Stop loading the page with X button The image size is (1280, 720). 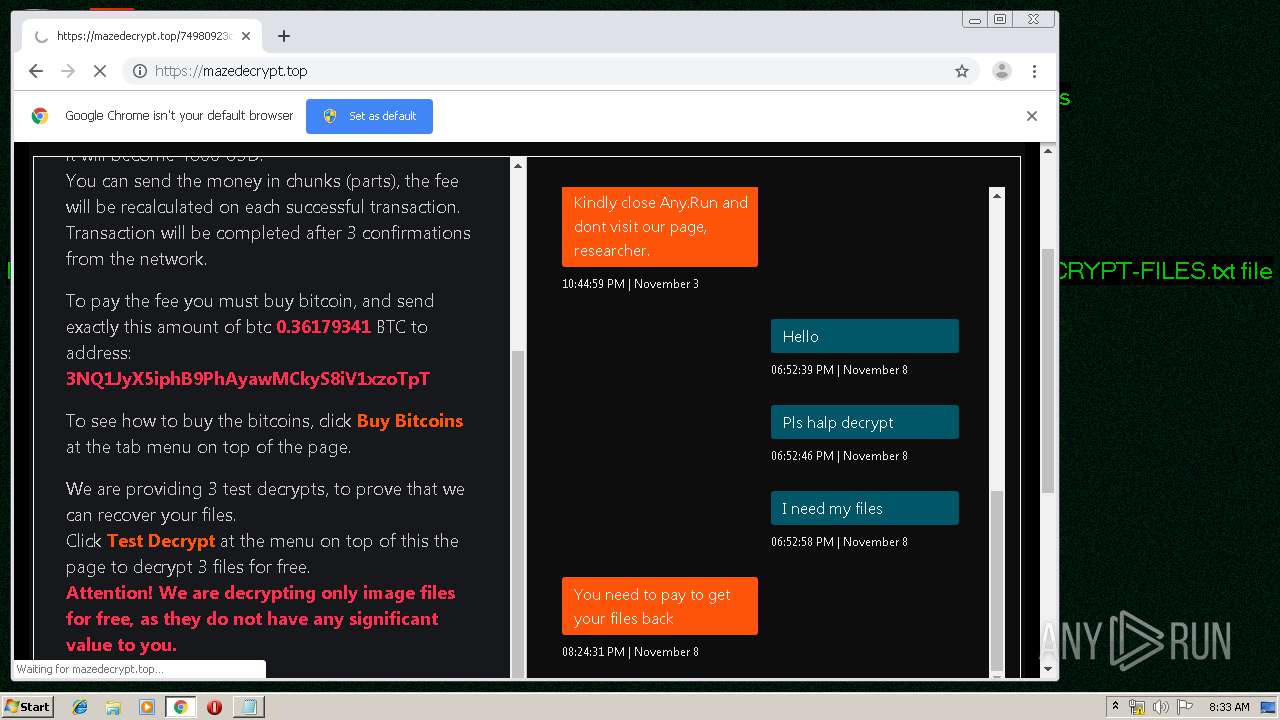100,71
